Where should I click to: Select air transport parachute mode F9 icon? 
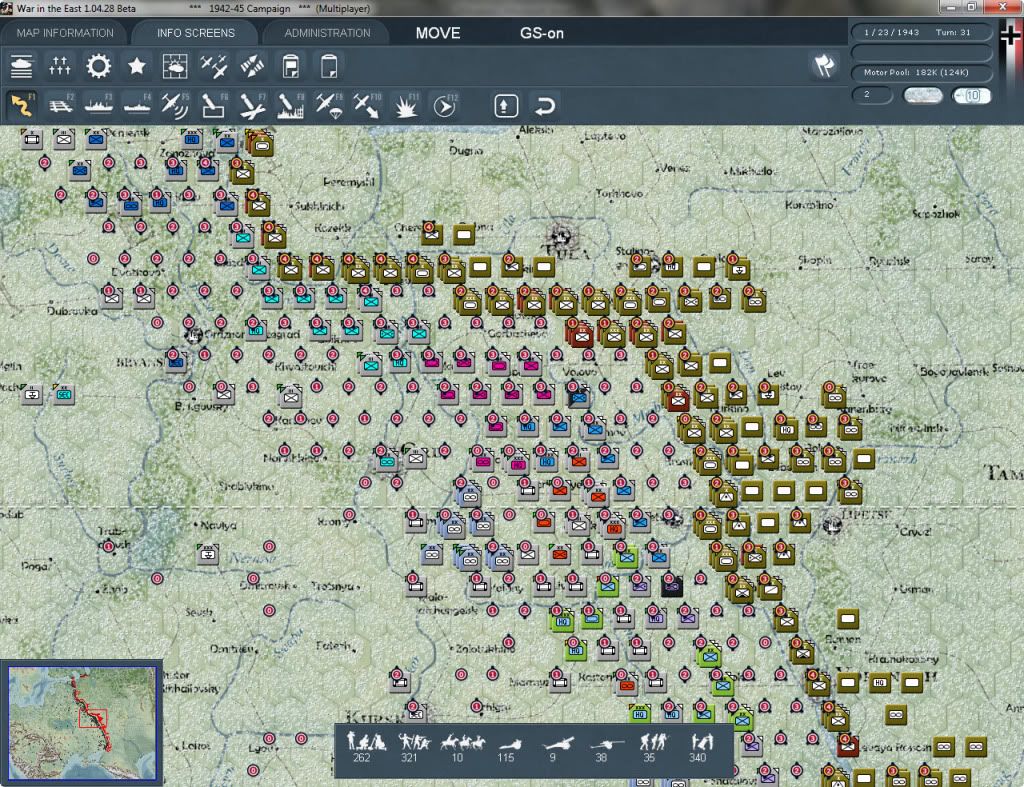click(328, 105)
